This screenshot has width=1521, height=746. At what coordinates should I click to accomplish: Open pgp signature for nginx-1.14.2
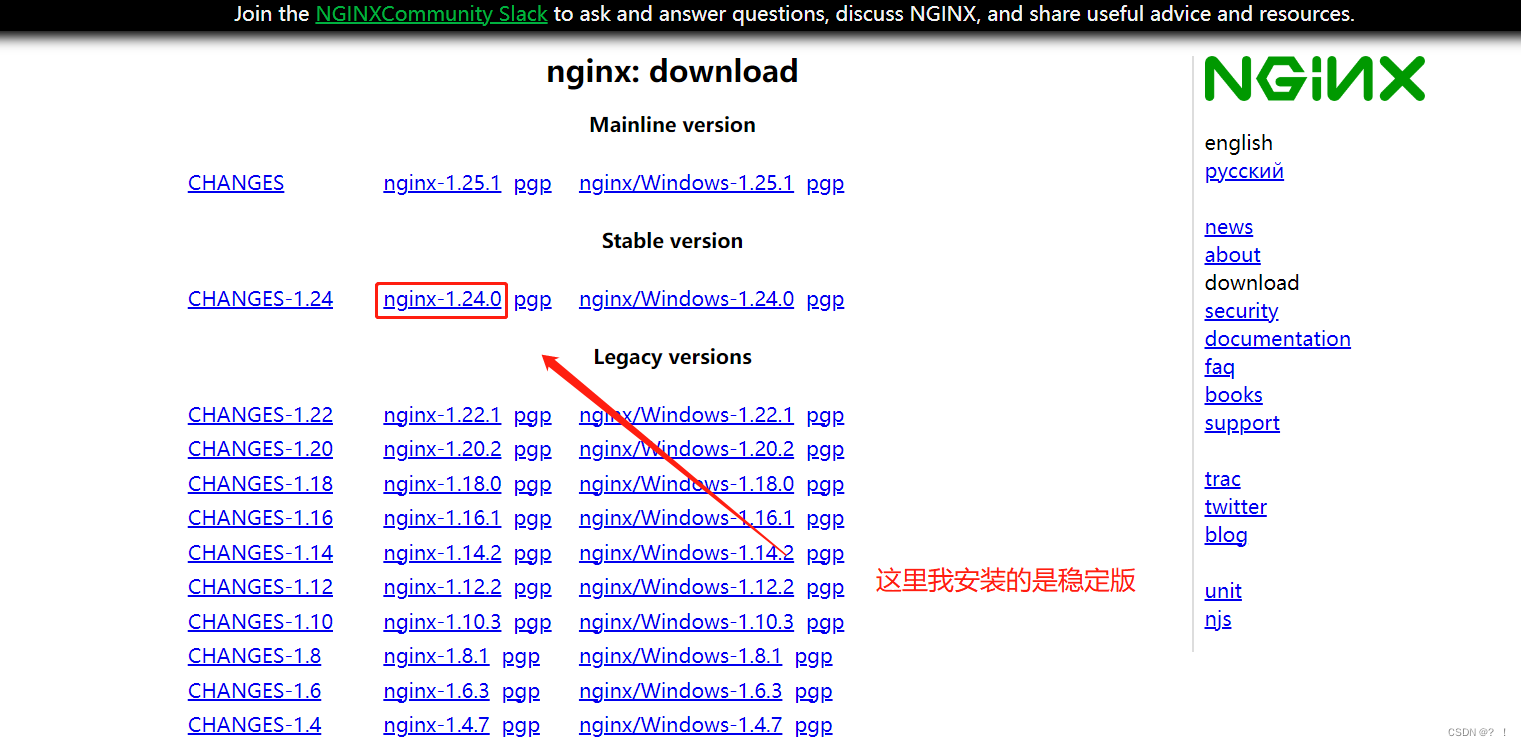[532, 554]
